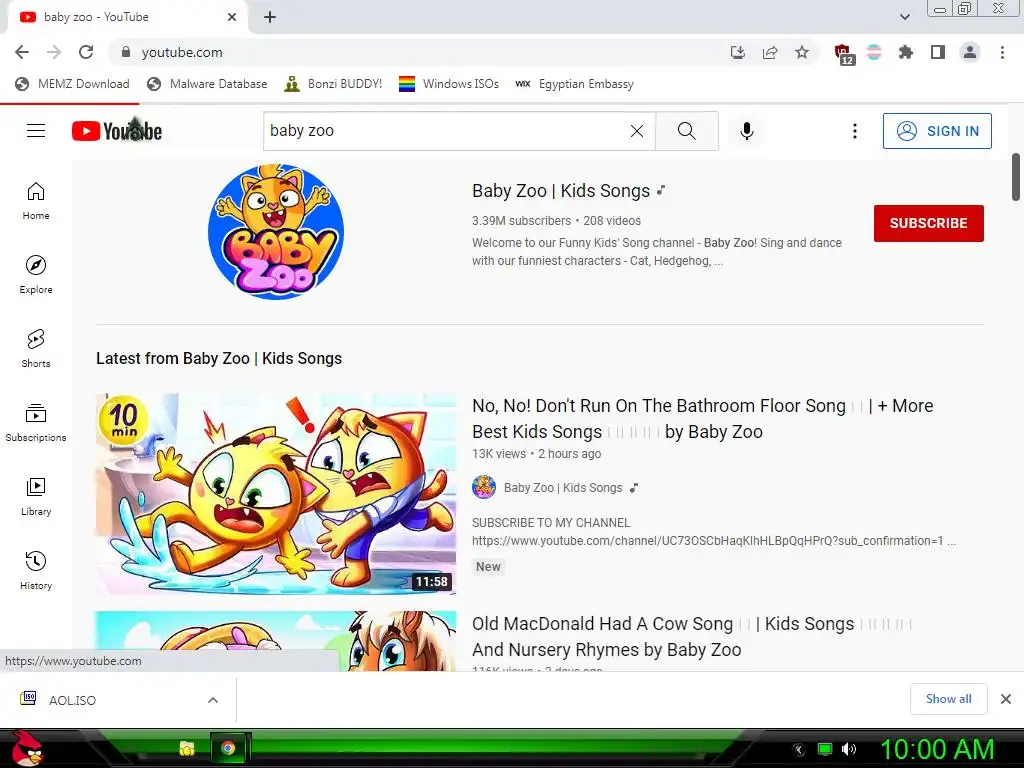This screenshot has width=1024, height=768.
Task: Click the pink and blue striped extension icon
Action: (x=874, y=52)
